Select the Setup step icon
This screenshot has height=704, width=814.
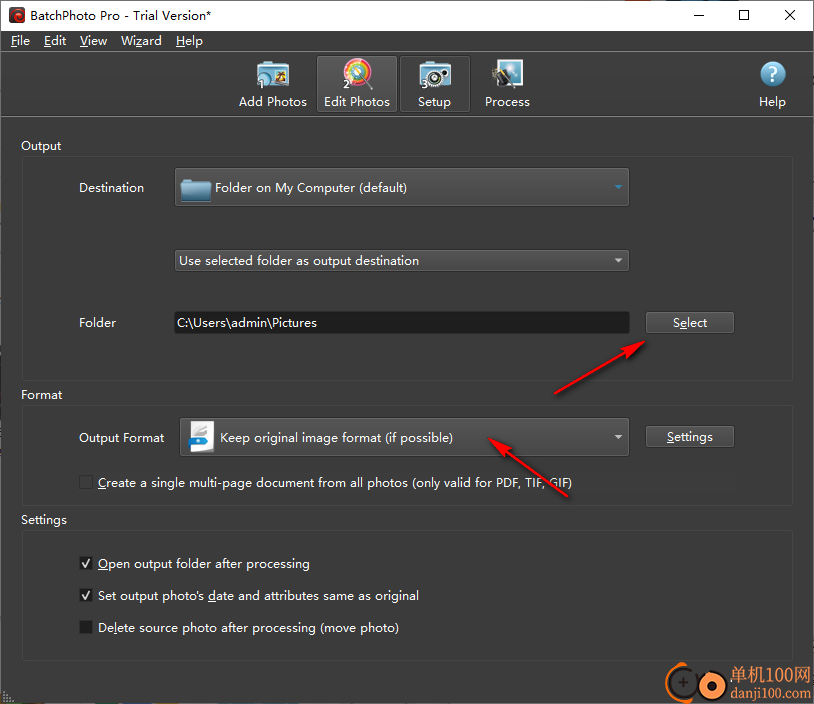435,84
